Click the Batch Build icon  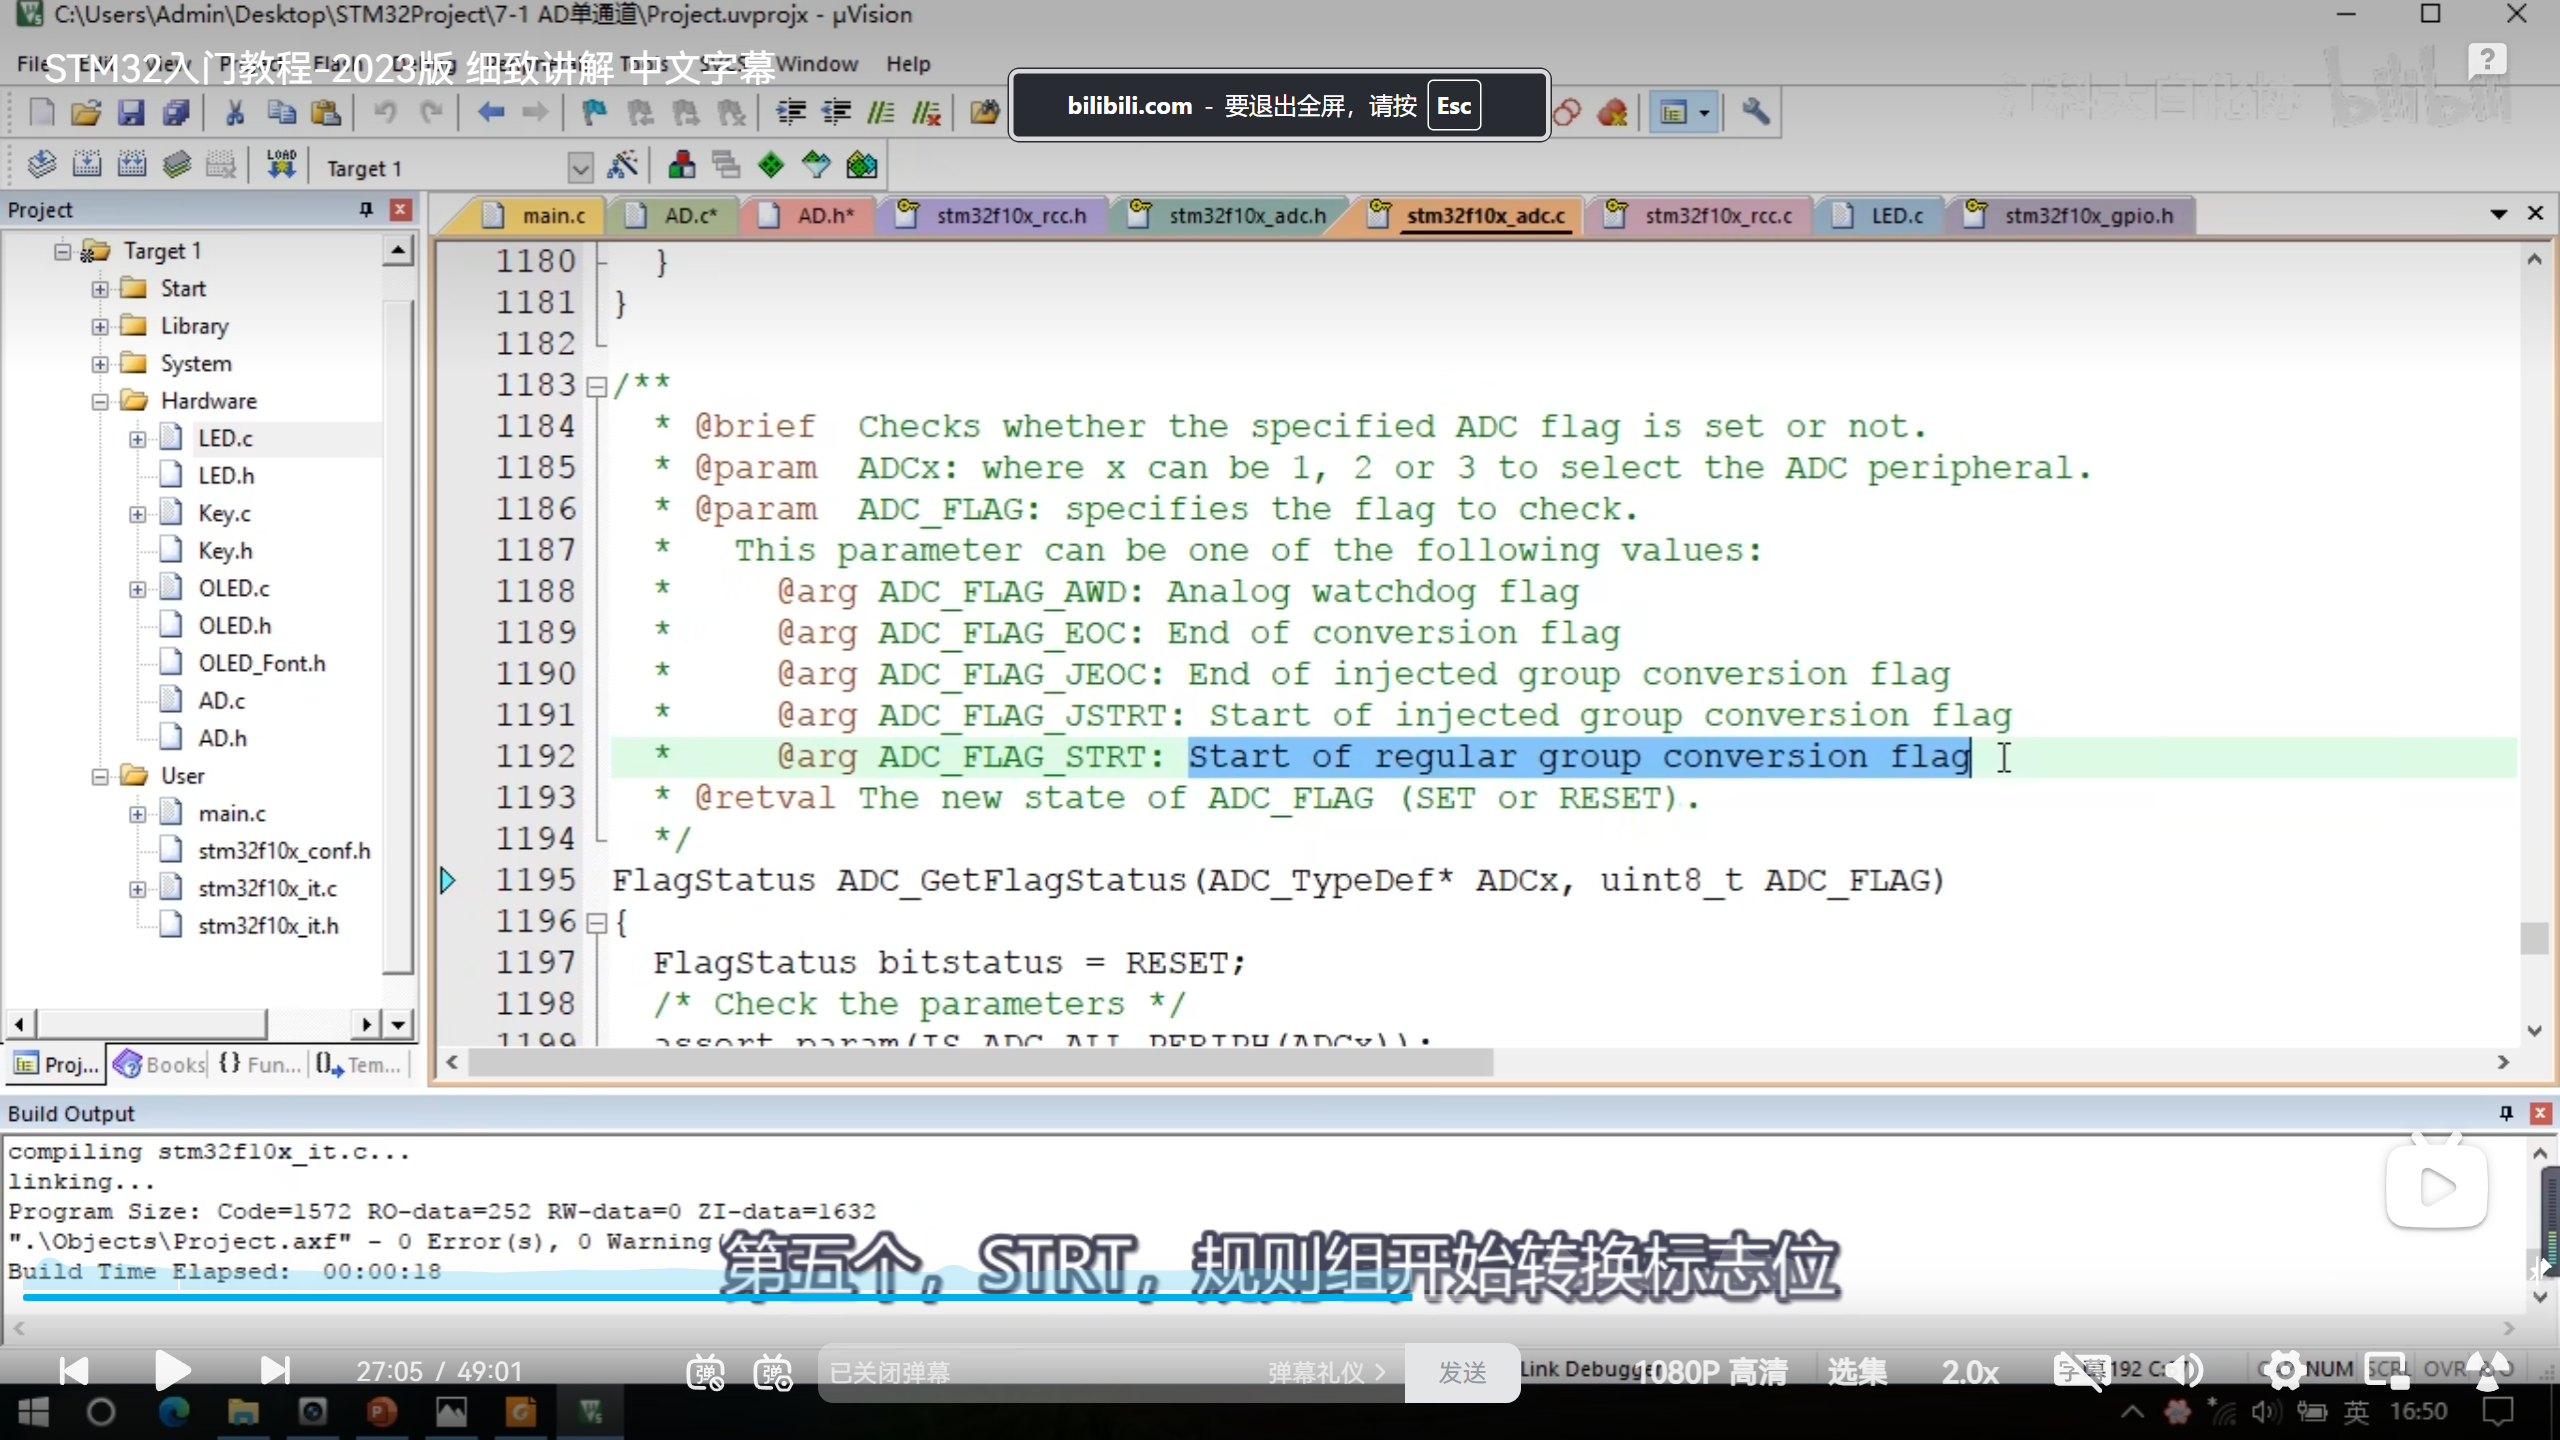[x=177, y=165]
